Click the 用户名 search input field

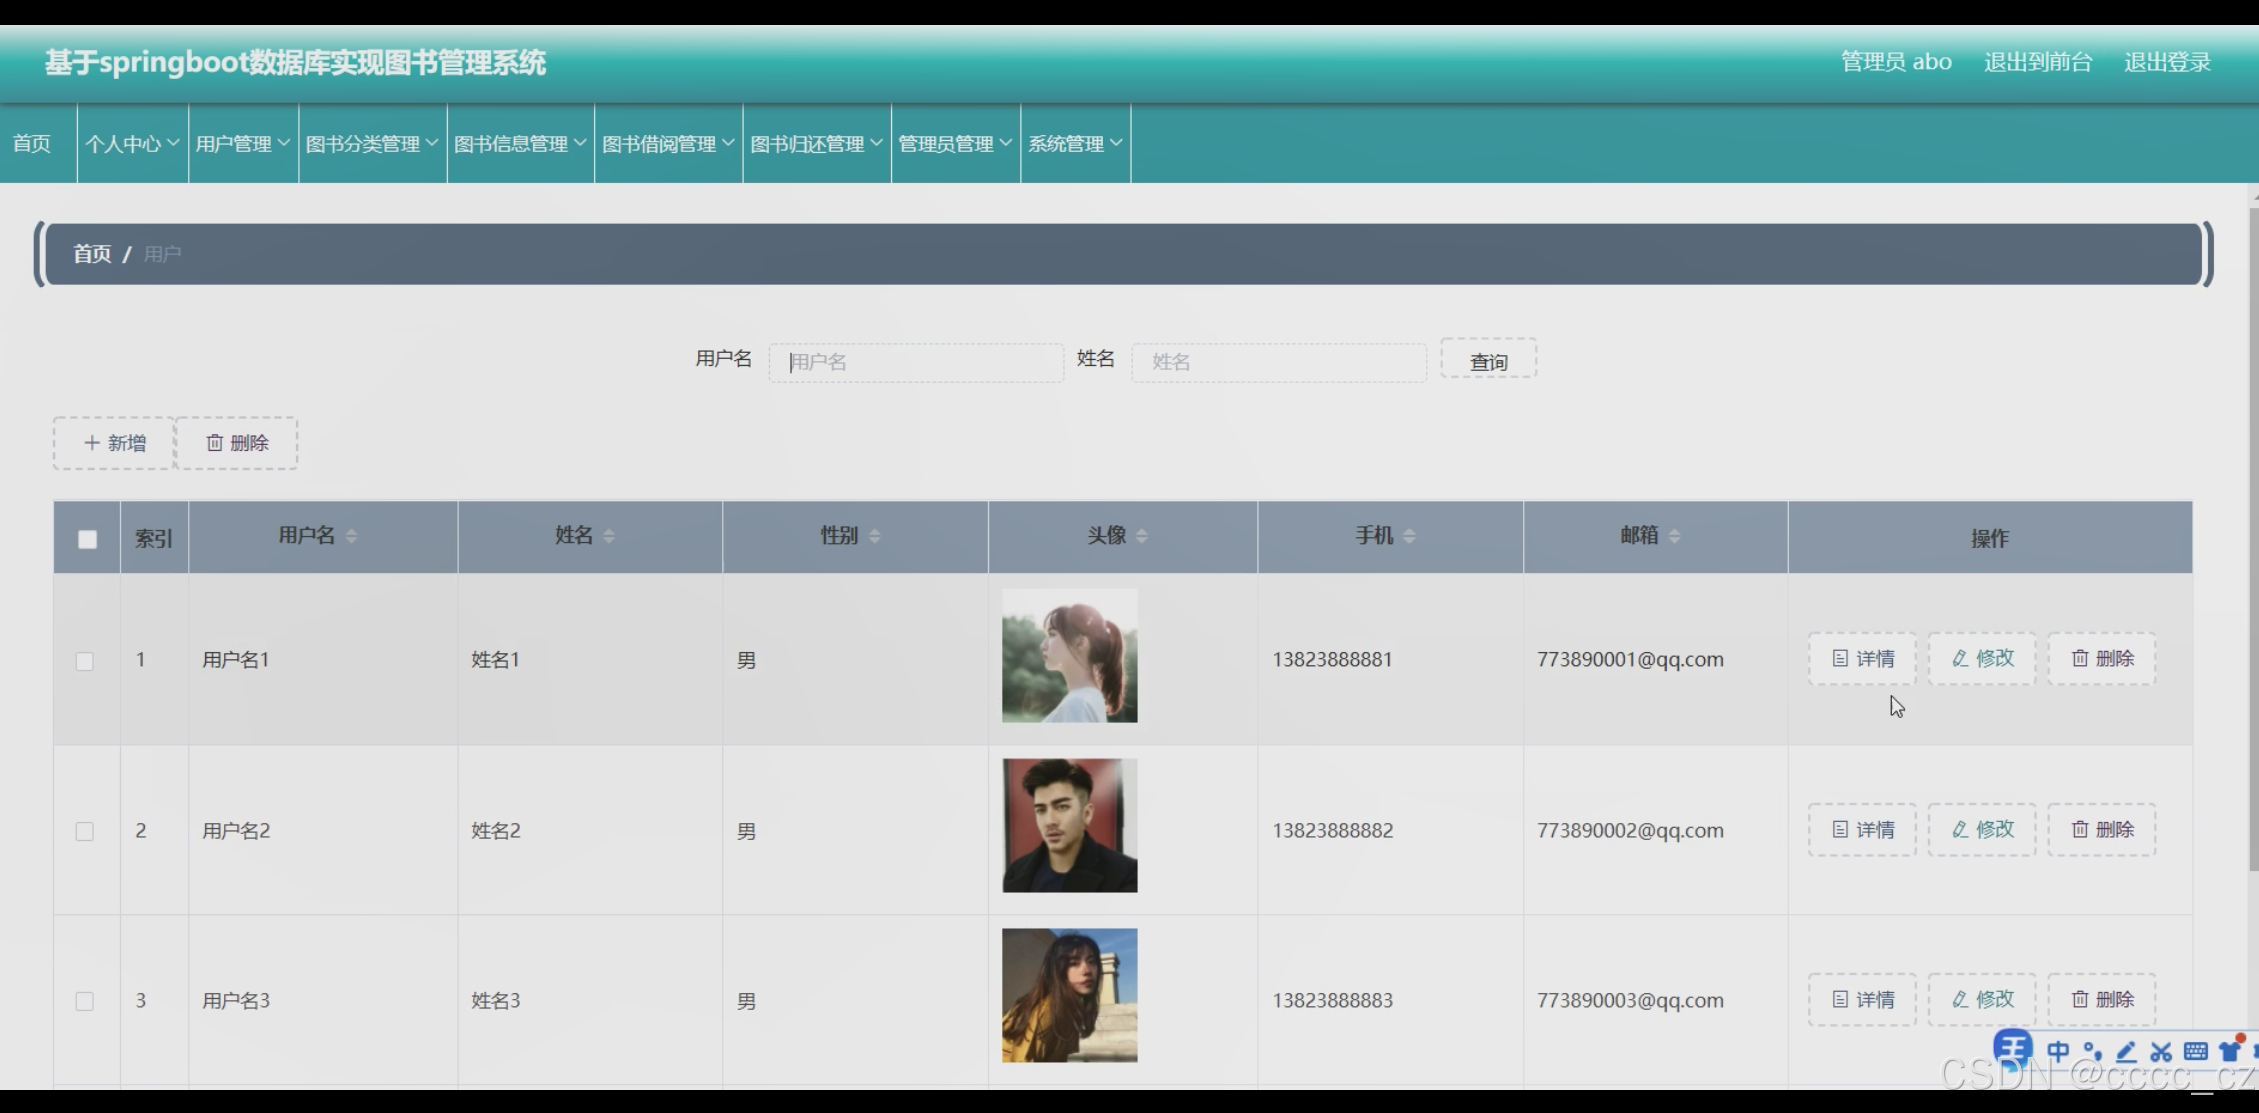coord(915,362)
